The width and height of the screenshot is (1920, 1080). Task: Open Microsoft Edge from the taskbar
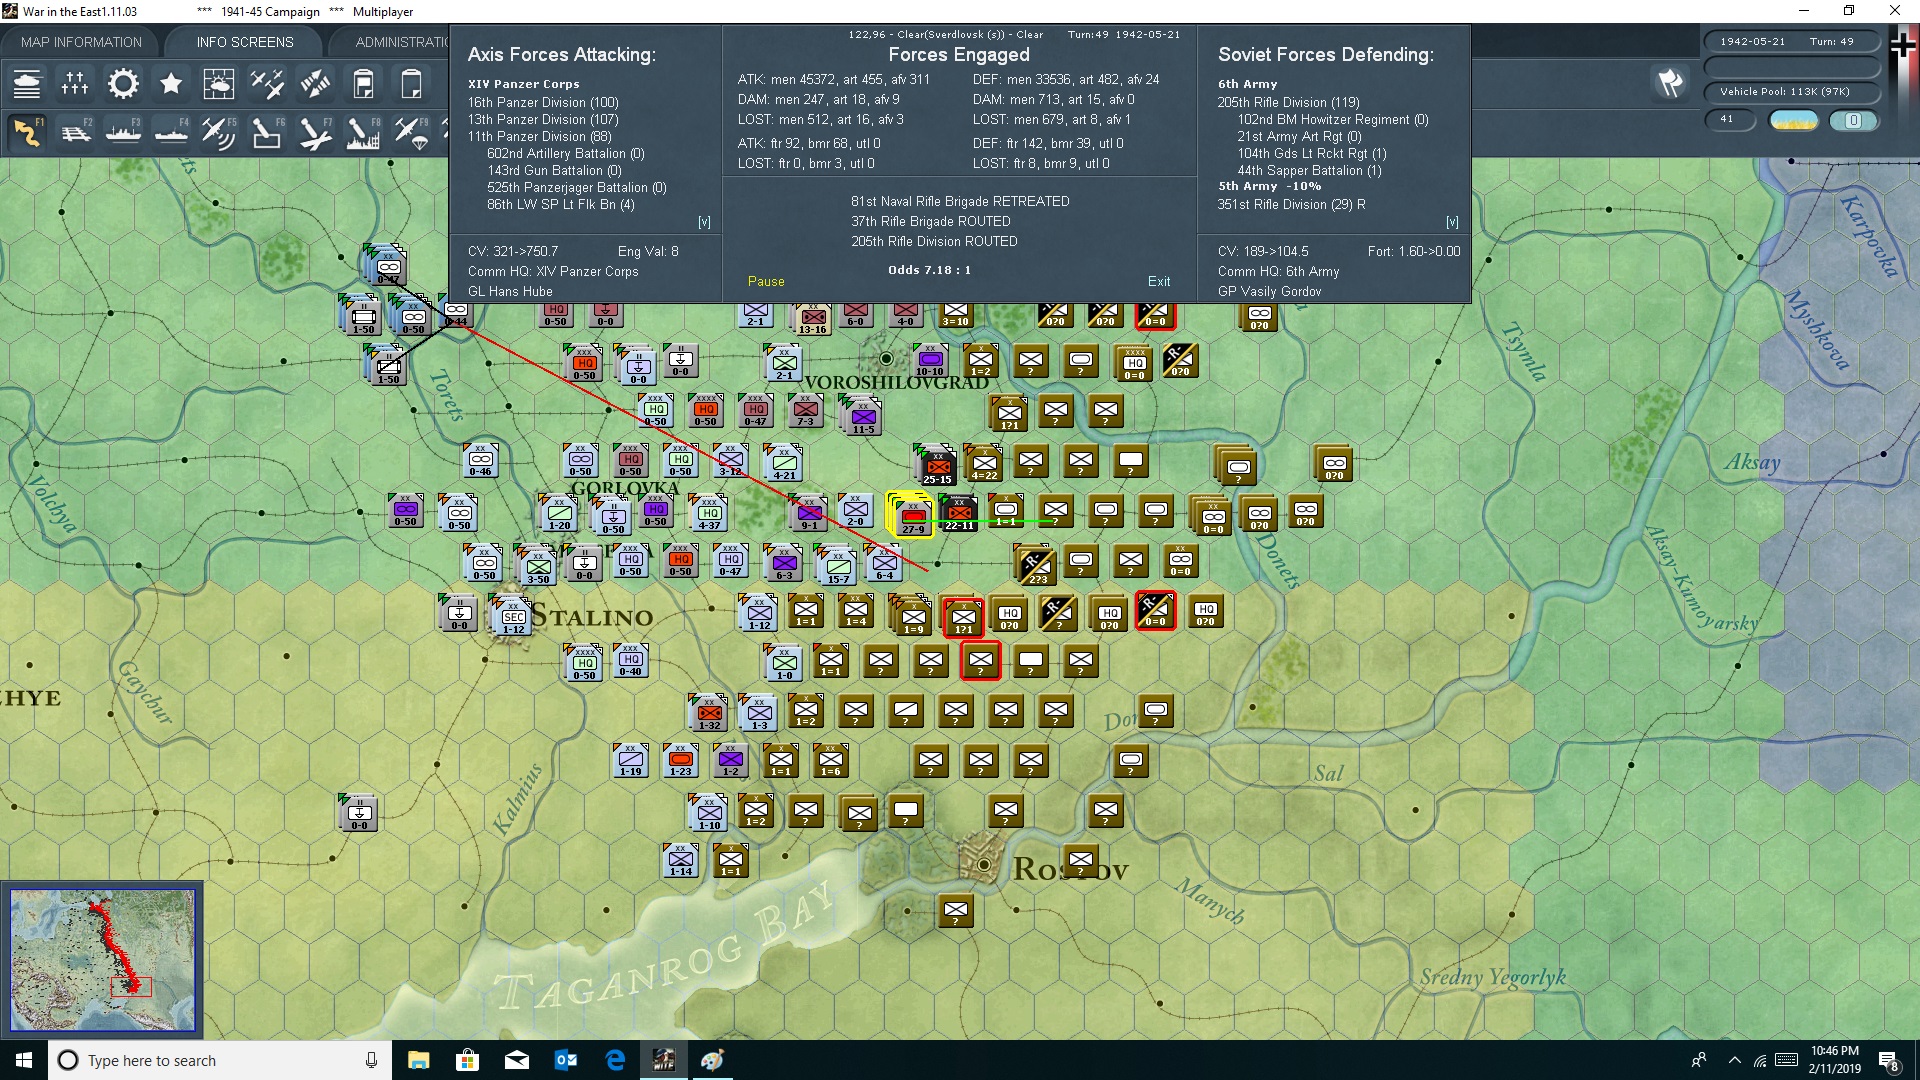point(615,1060)
